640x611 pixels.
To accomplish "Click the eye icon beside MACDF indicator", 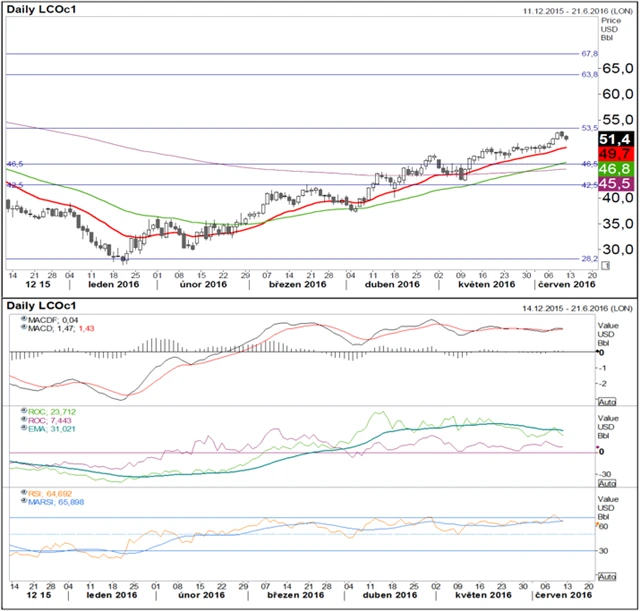I will pyautogui.click(x=25, y=318).
